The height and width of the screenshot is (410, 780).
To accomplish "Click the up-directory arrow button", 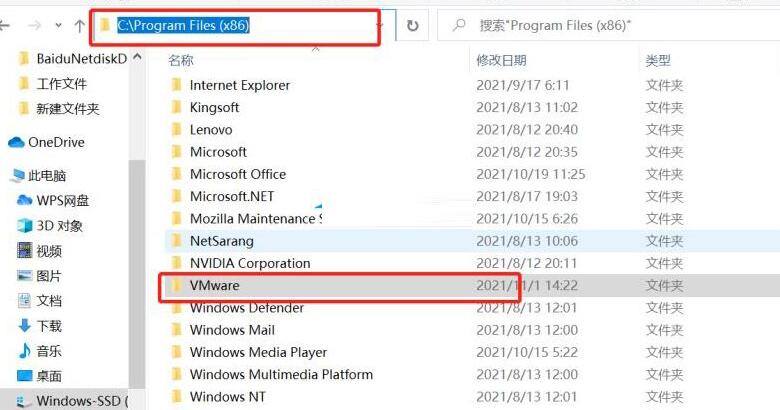I will [x=79, y=25].
